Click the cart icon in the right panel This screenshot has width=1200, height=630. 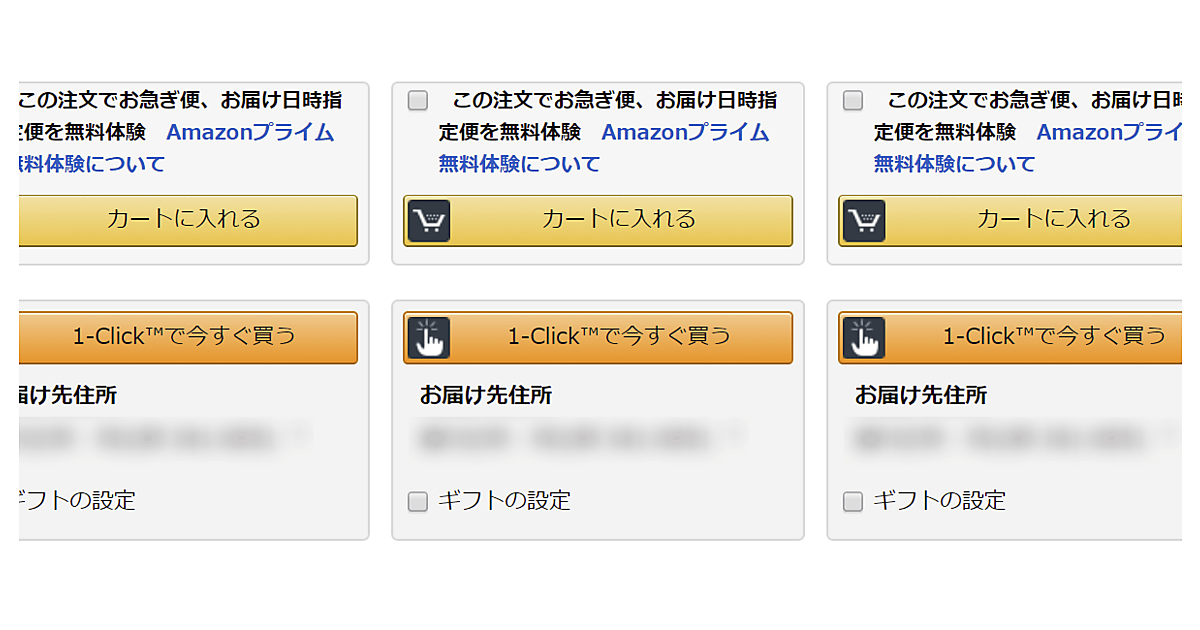(864, 221)
